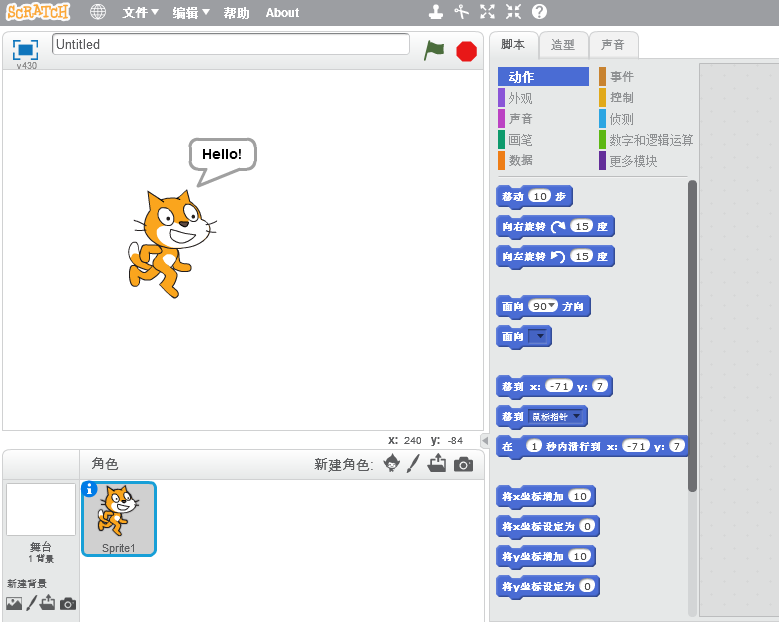Click the 10 value in 移动 block

[540, 196]
